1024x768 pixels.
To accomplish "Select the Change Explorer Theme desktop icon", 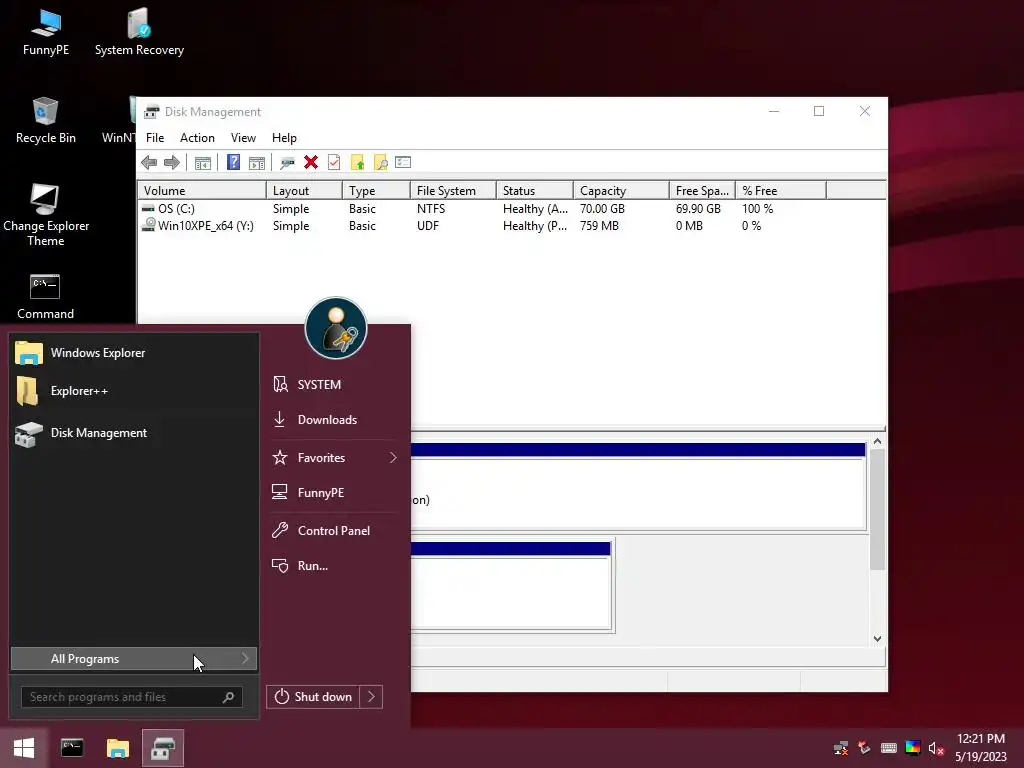I will coord(46,216).
